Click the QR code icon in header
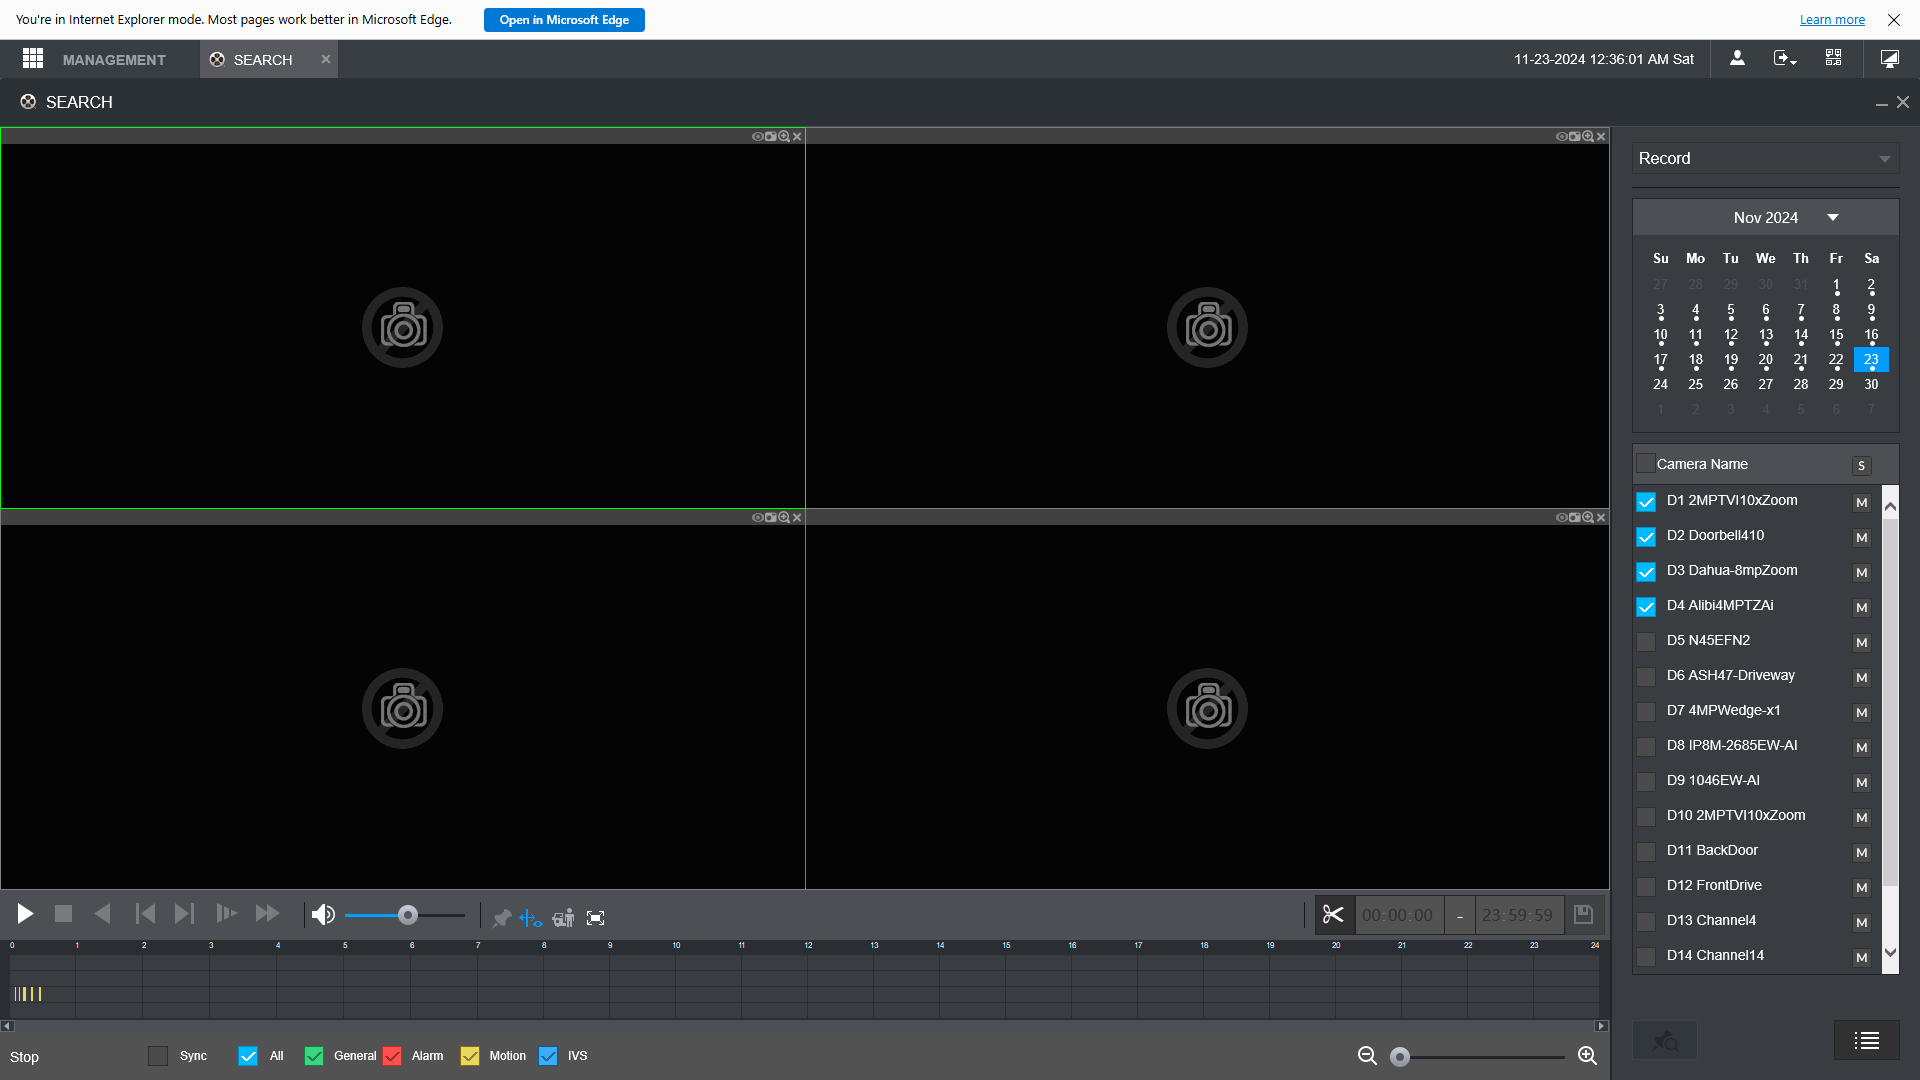The height and width of the screenshot is (1080, 1920). [x=1833, y=58]
